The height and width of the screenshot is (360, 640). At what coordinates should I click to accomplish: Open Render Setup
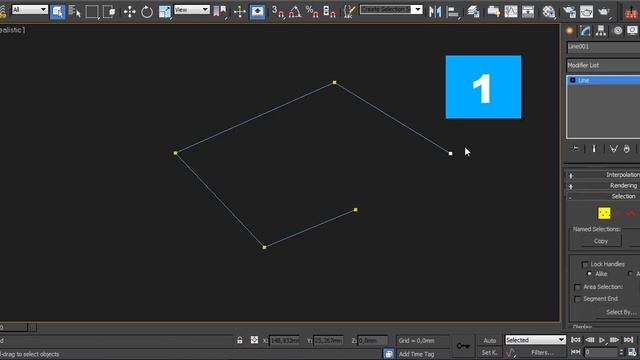(569, 11)
